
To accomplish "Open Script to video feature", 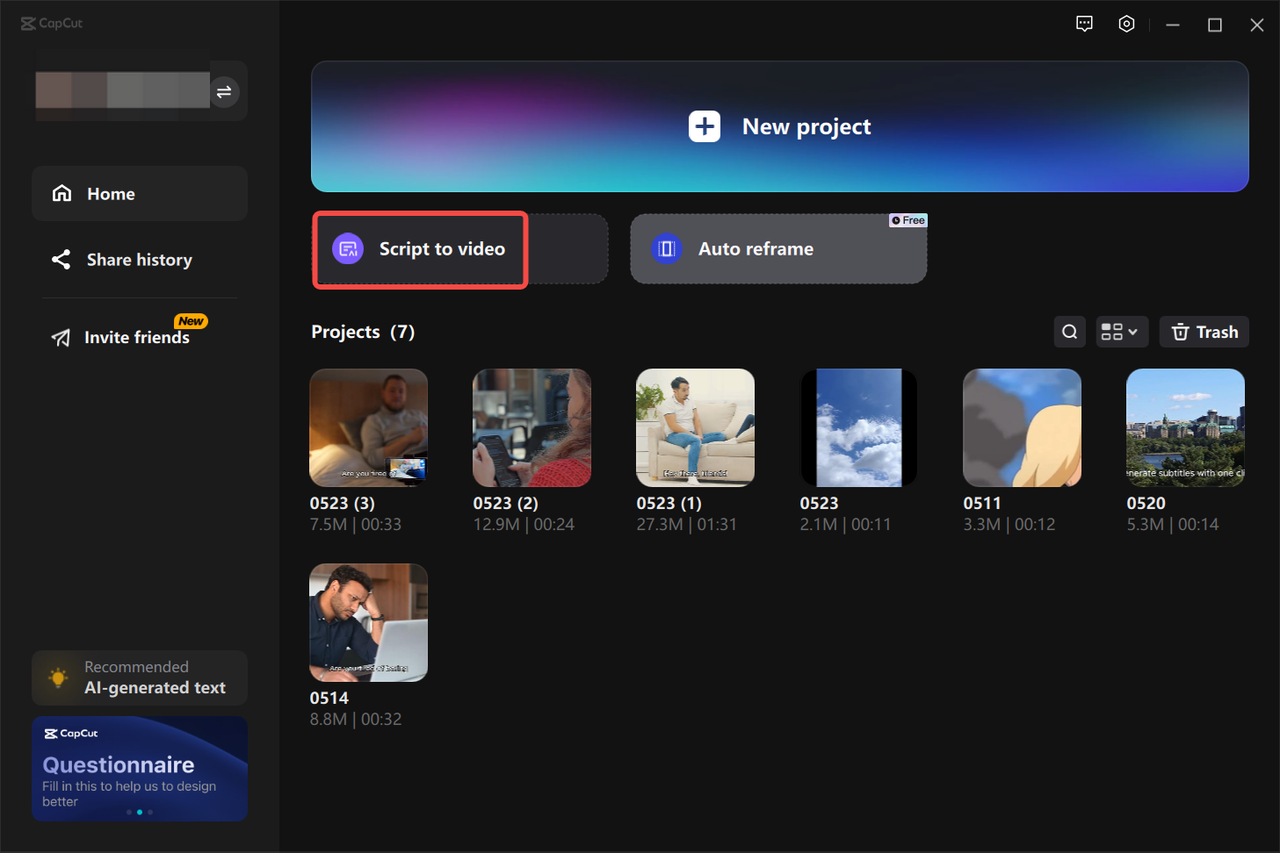I will coord(419,249).
